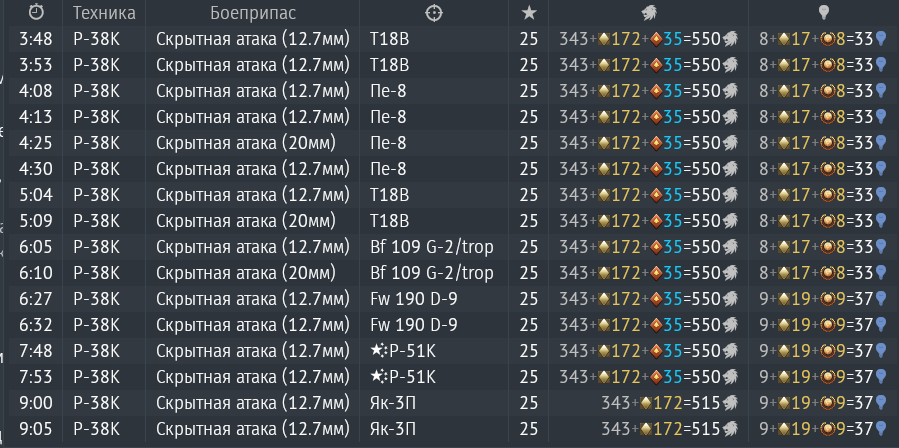Viewport: 899px width, 448px height.
Task: Click the silver lion icon in the 9:05 row
Action: [729, 429]
